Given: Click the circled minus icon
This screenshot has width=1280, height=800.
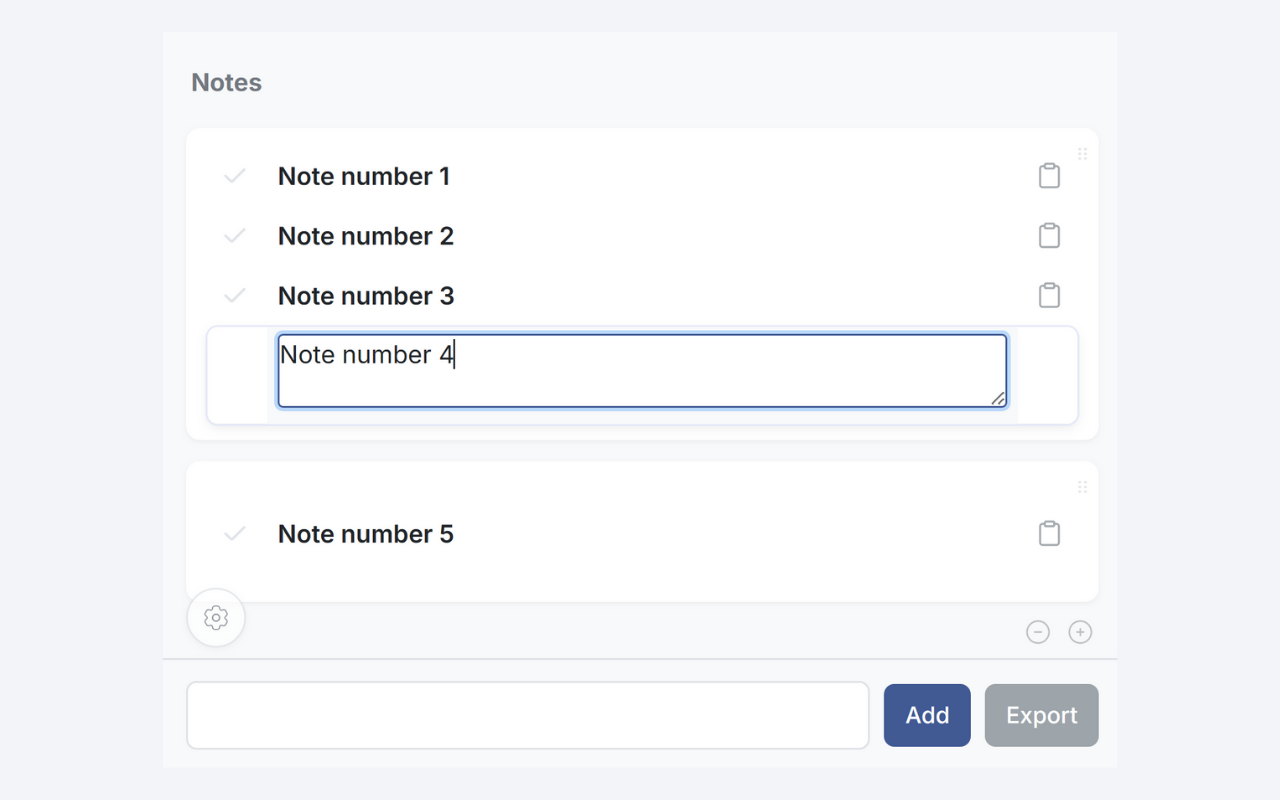Looking at the screenshot, I should coord(1038,632).
